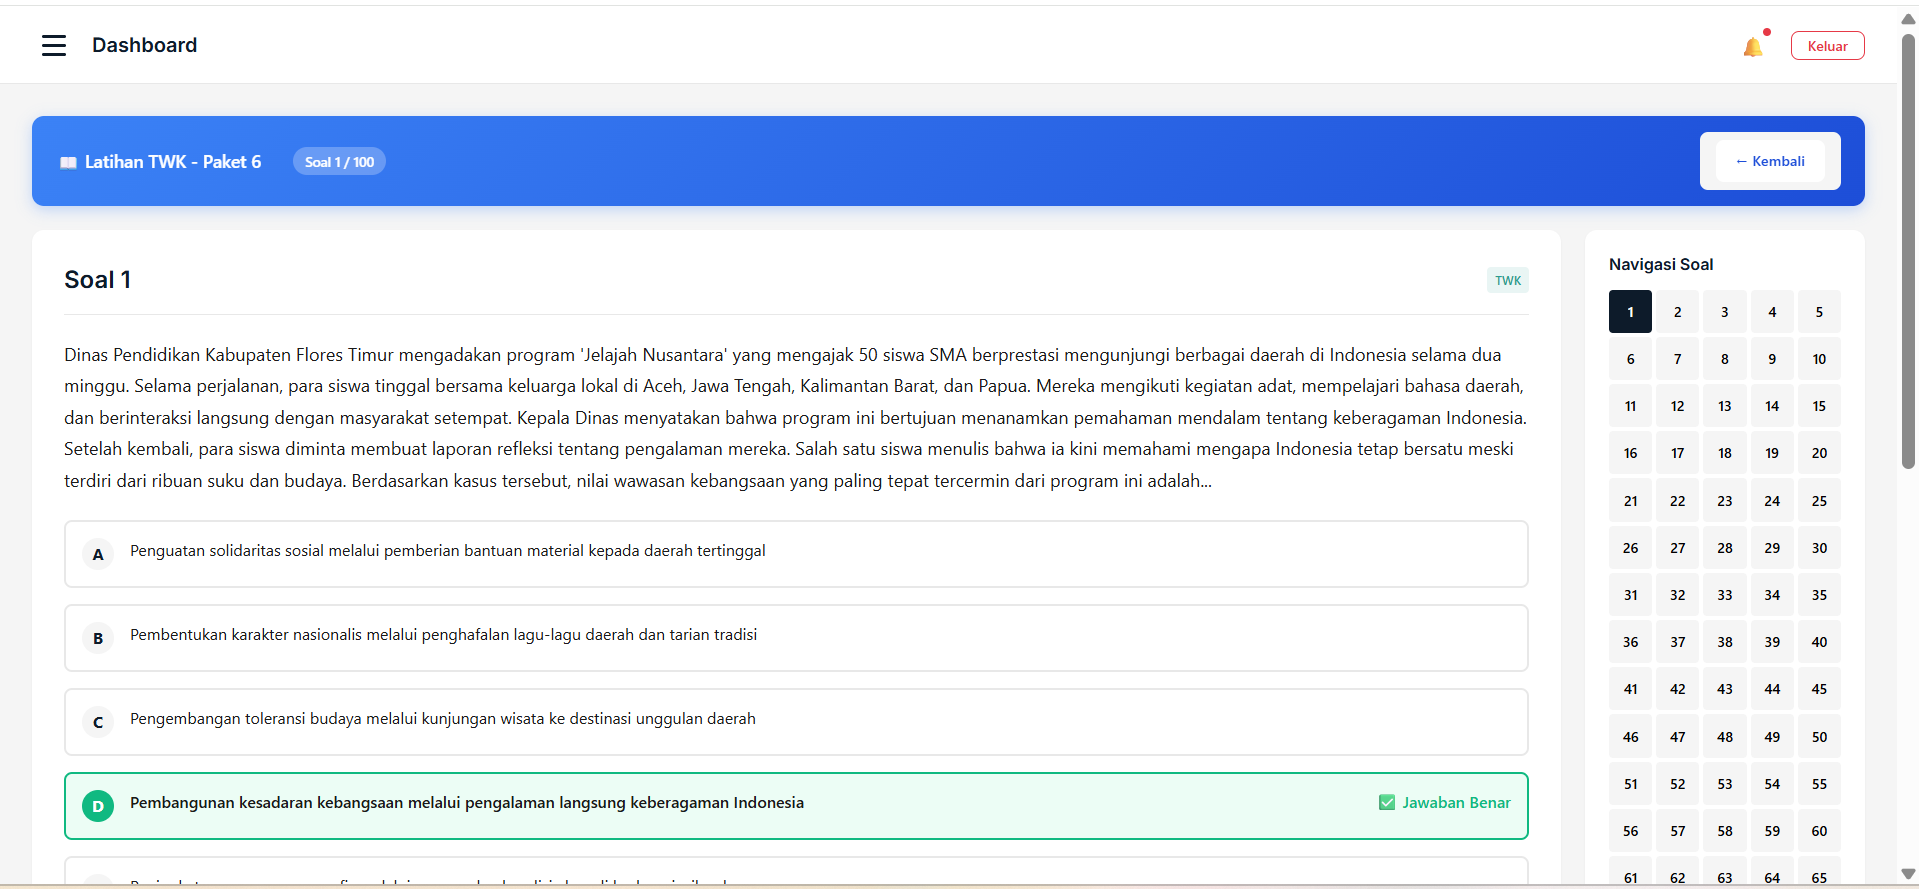
Task: Open the hamburger sidebar menu
Action: 54,45
